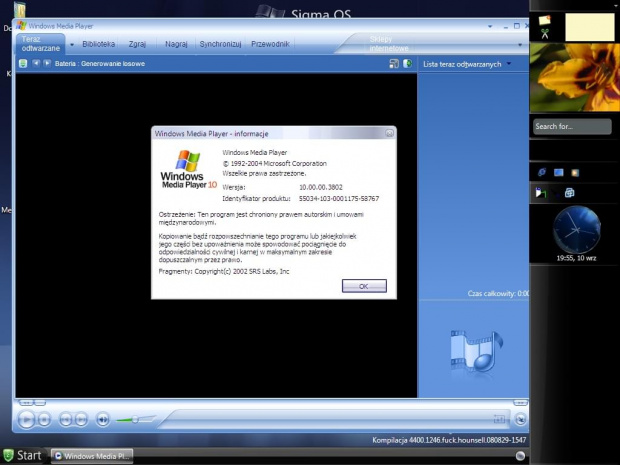The width and height of the screenshot is (620, 465).
Task: Close the Windows Media Player informacje dialog
Action: pos(389,133)
